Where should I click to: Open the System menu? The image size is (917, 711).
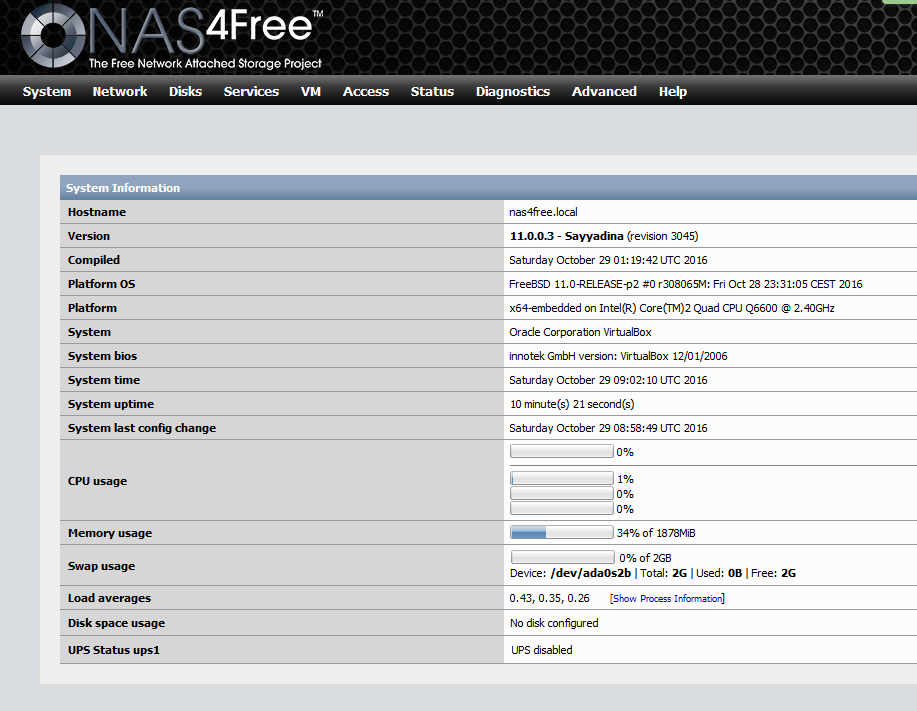click(x=47, y=91)
